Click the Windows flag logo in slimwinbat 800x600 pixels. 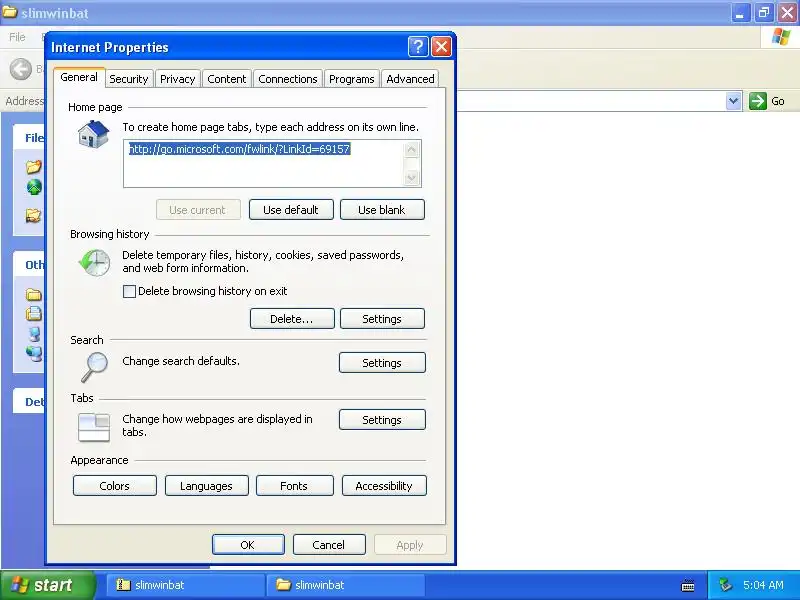click(781, 37)
